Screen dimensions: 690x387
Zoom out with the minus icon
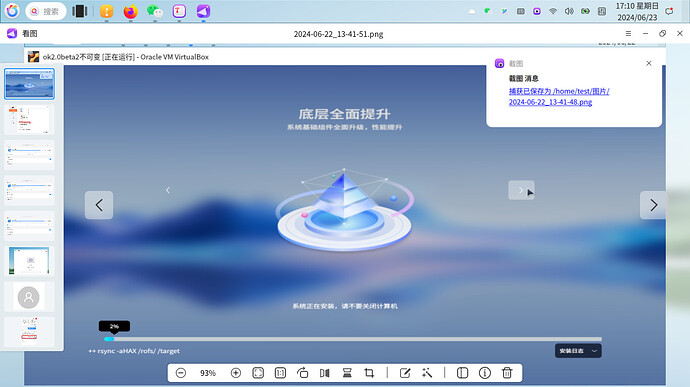pos(180,373)
